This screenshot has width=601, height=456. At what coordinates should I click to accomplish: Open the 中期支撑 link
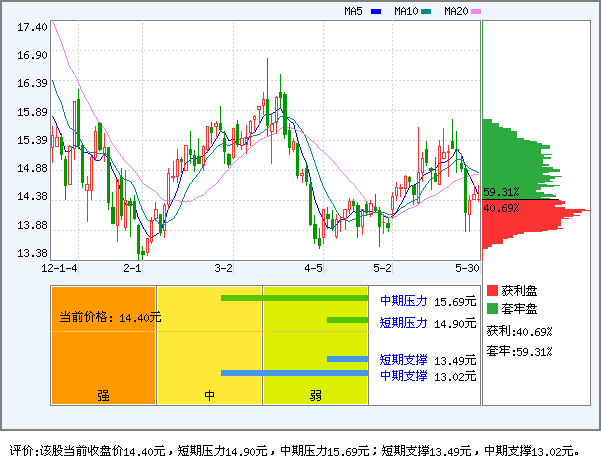(404, 376)
